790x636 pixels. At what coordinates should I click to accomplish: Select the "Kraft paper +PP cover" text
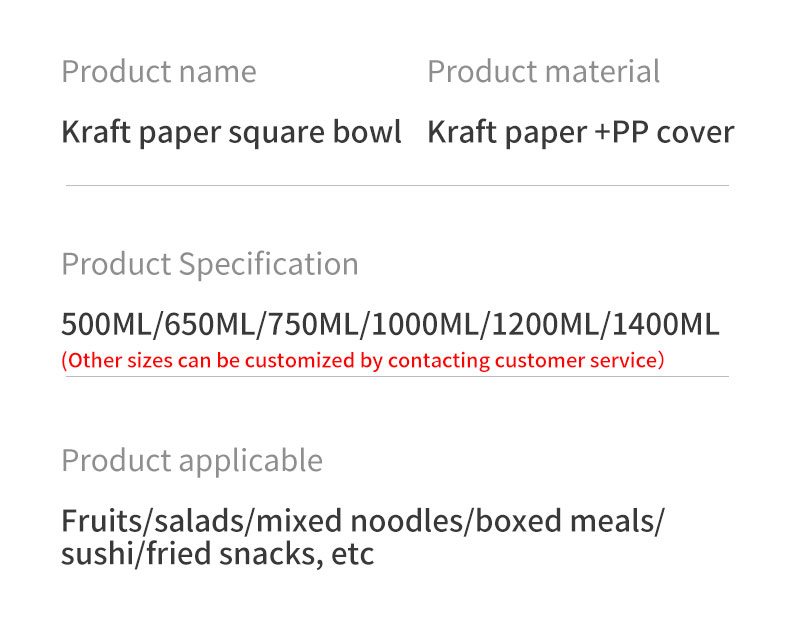pos(580,132)
